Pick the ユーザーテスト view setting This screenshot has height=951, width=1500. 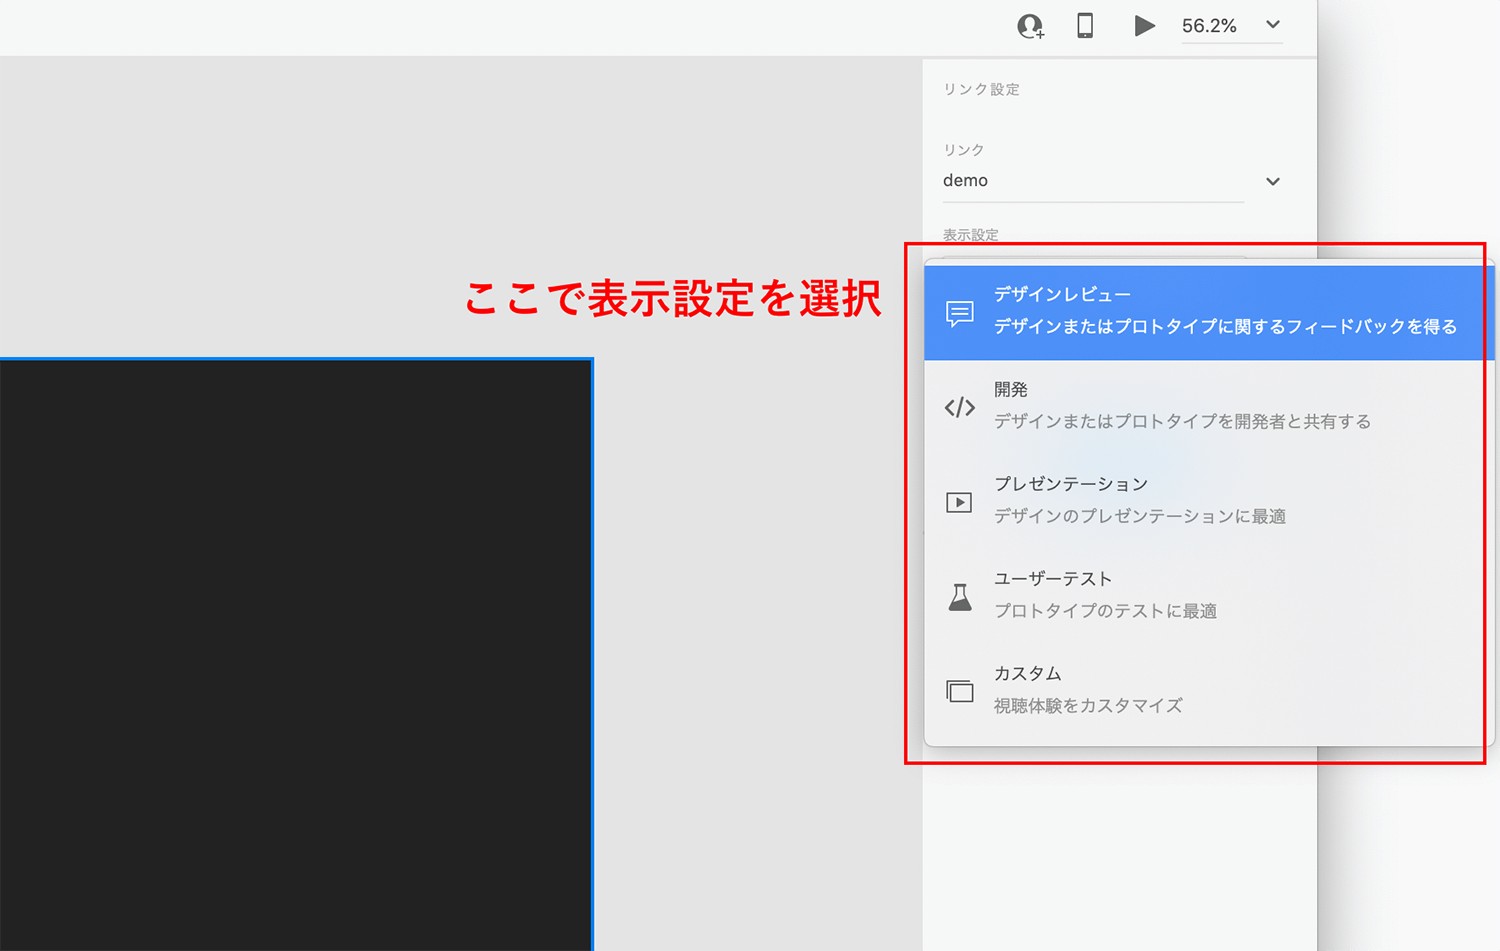1209,596
